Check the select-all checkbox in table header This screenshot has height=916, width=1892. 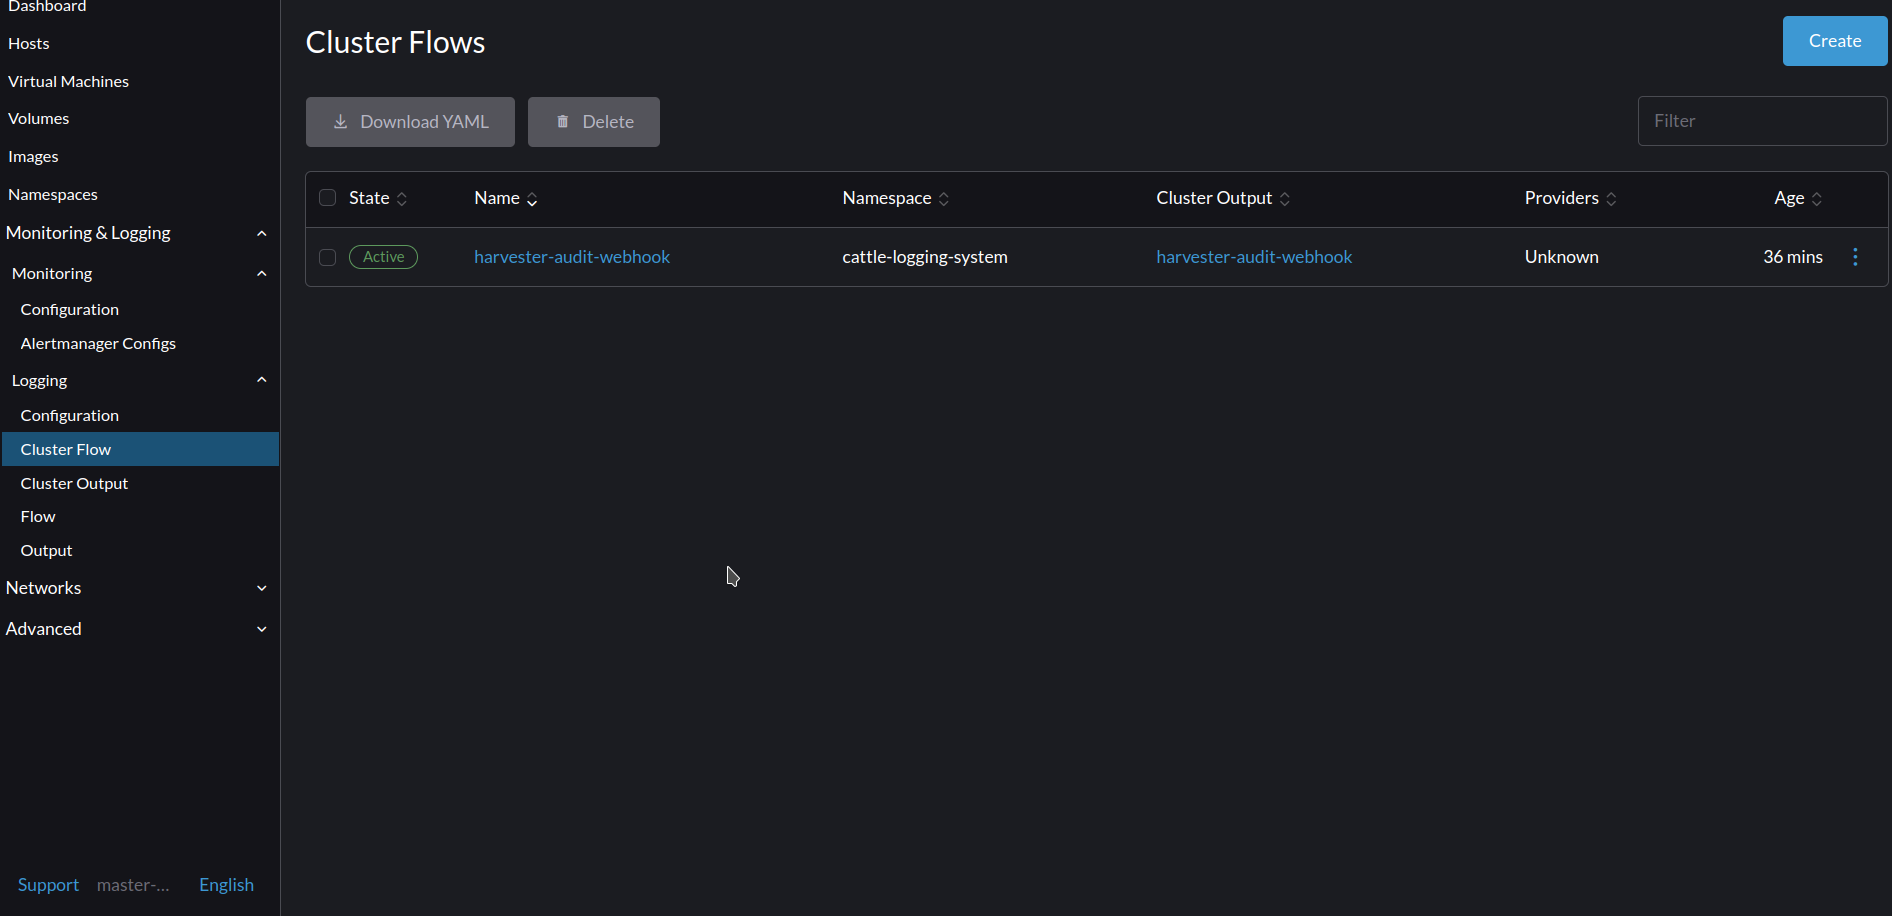click(327, 197)
